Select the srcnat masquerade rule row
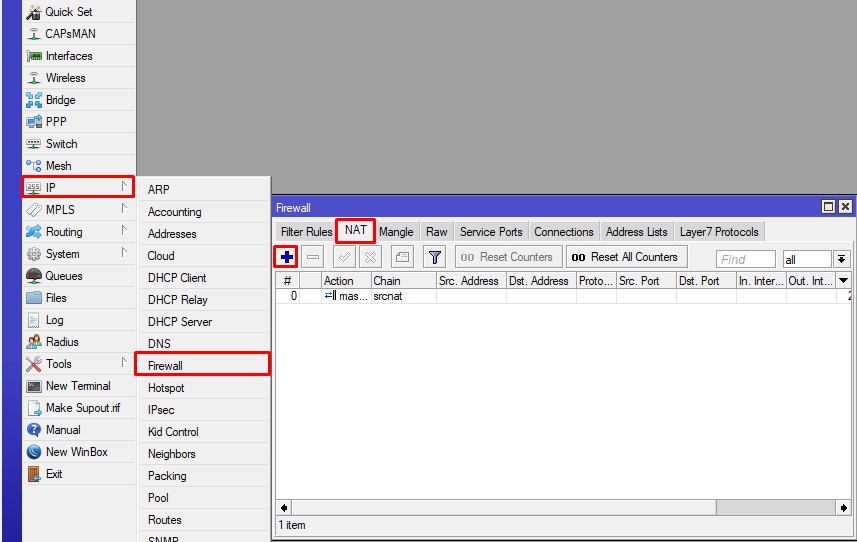The height and width of the screenshot is (542, 857). (400, 297)
